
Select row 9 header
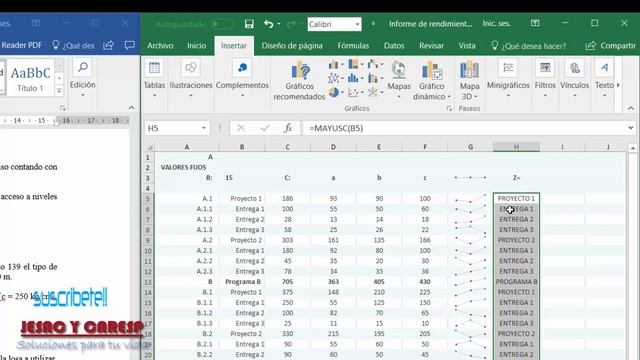[x=148, y=240]
